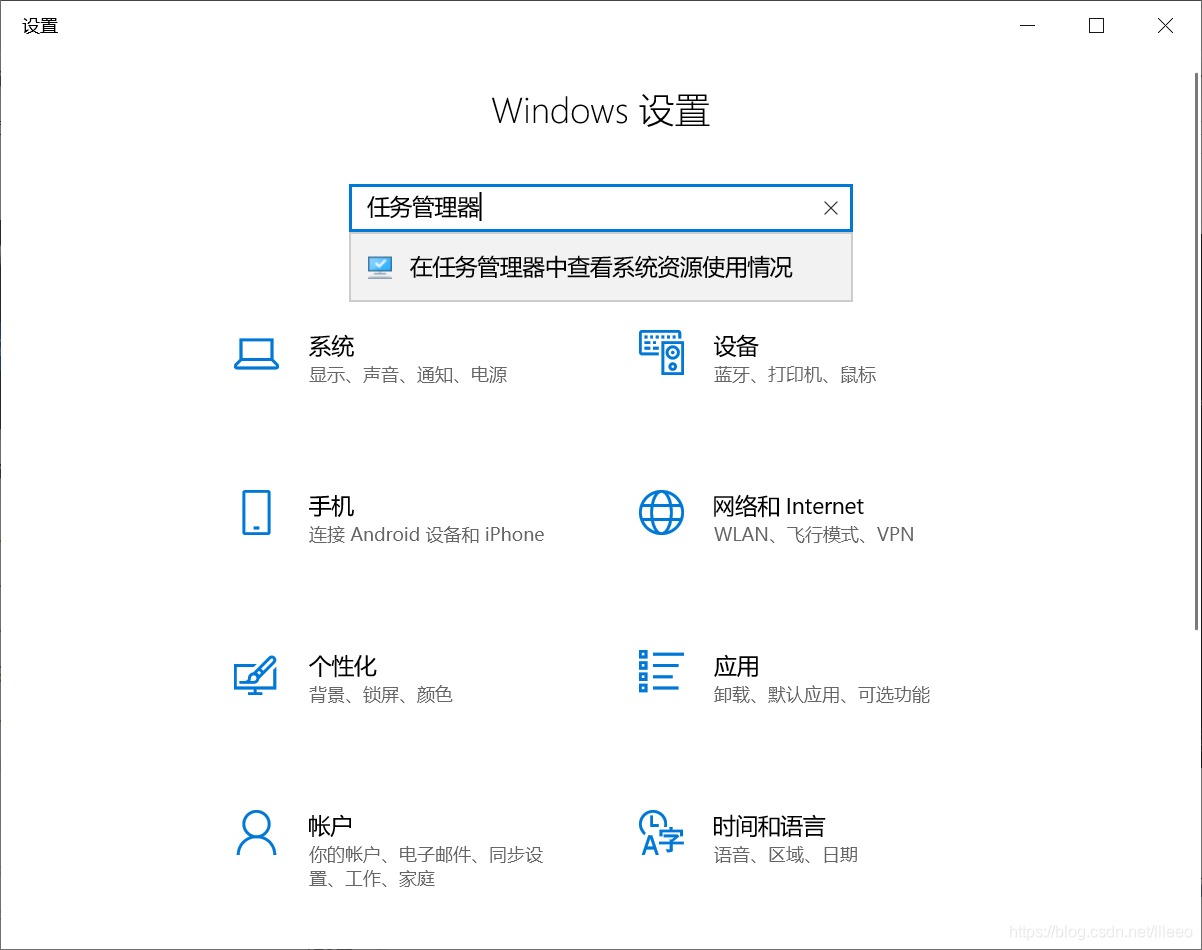Close the 设置 window

point(1165,26)
